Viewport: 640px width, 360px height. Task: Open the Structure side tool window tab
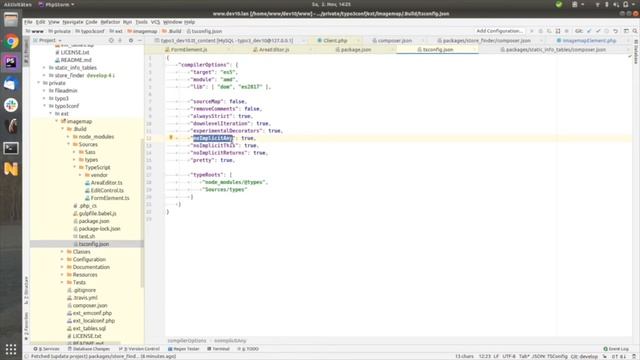(26, 290)
